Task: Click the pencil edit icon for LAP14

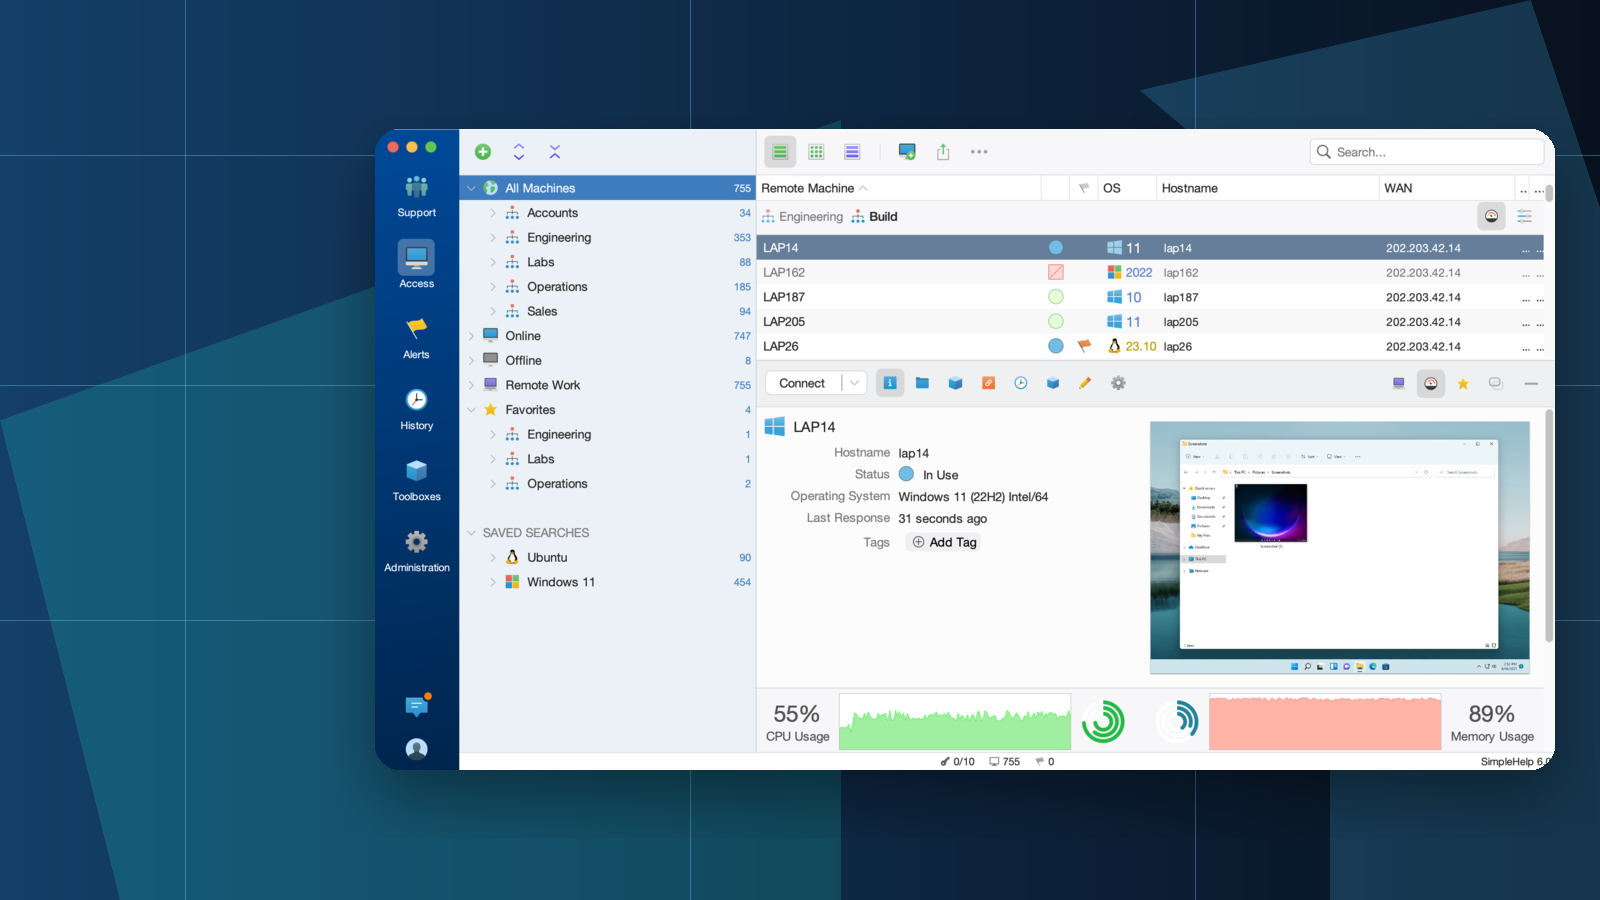Action: coord(1085,383)
